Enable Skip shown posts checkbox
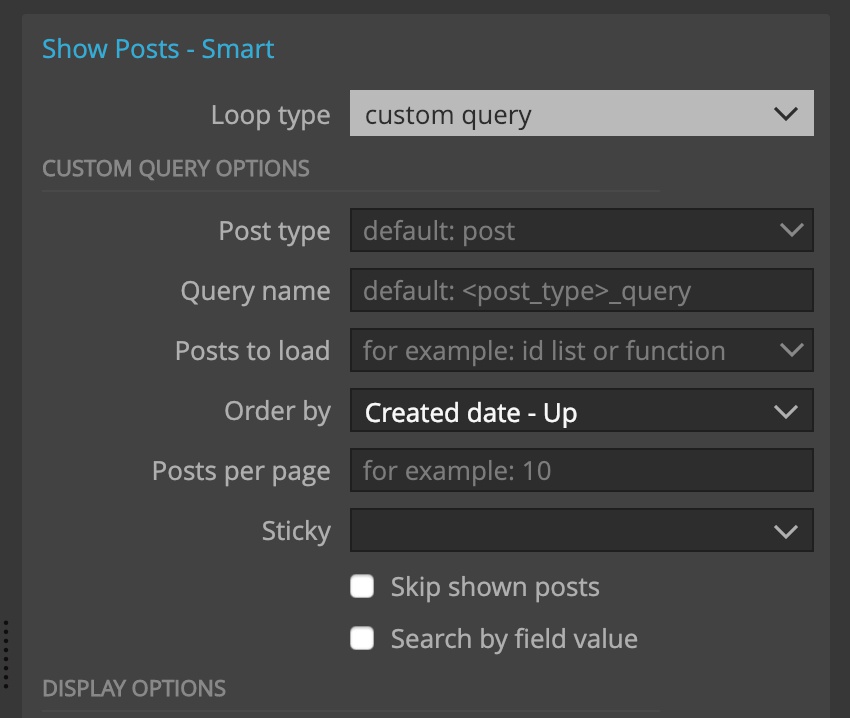Screen dimensions: 850x718 (x=362, y=586)
